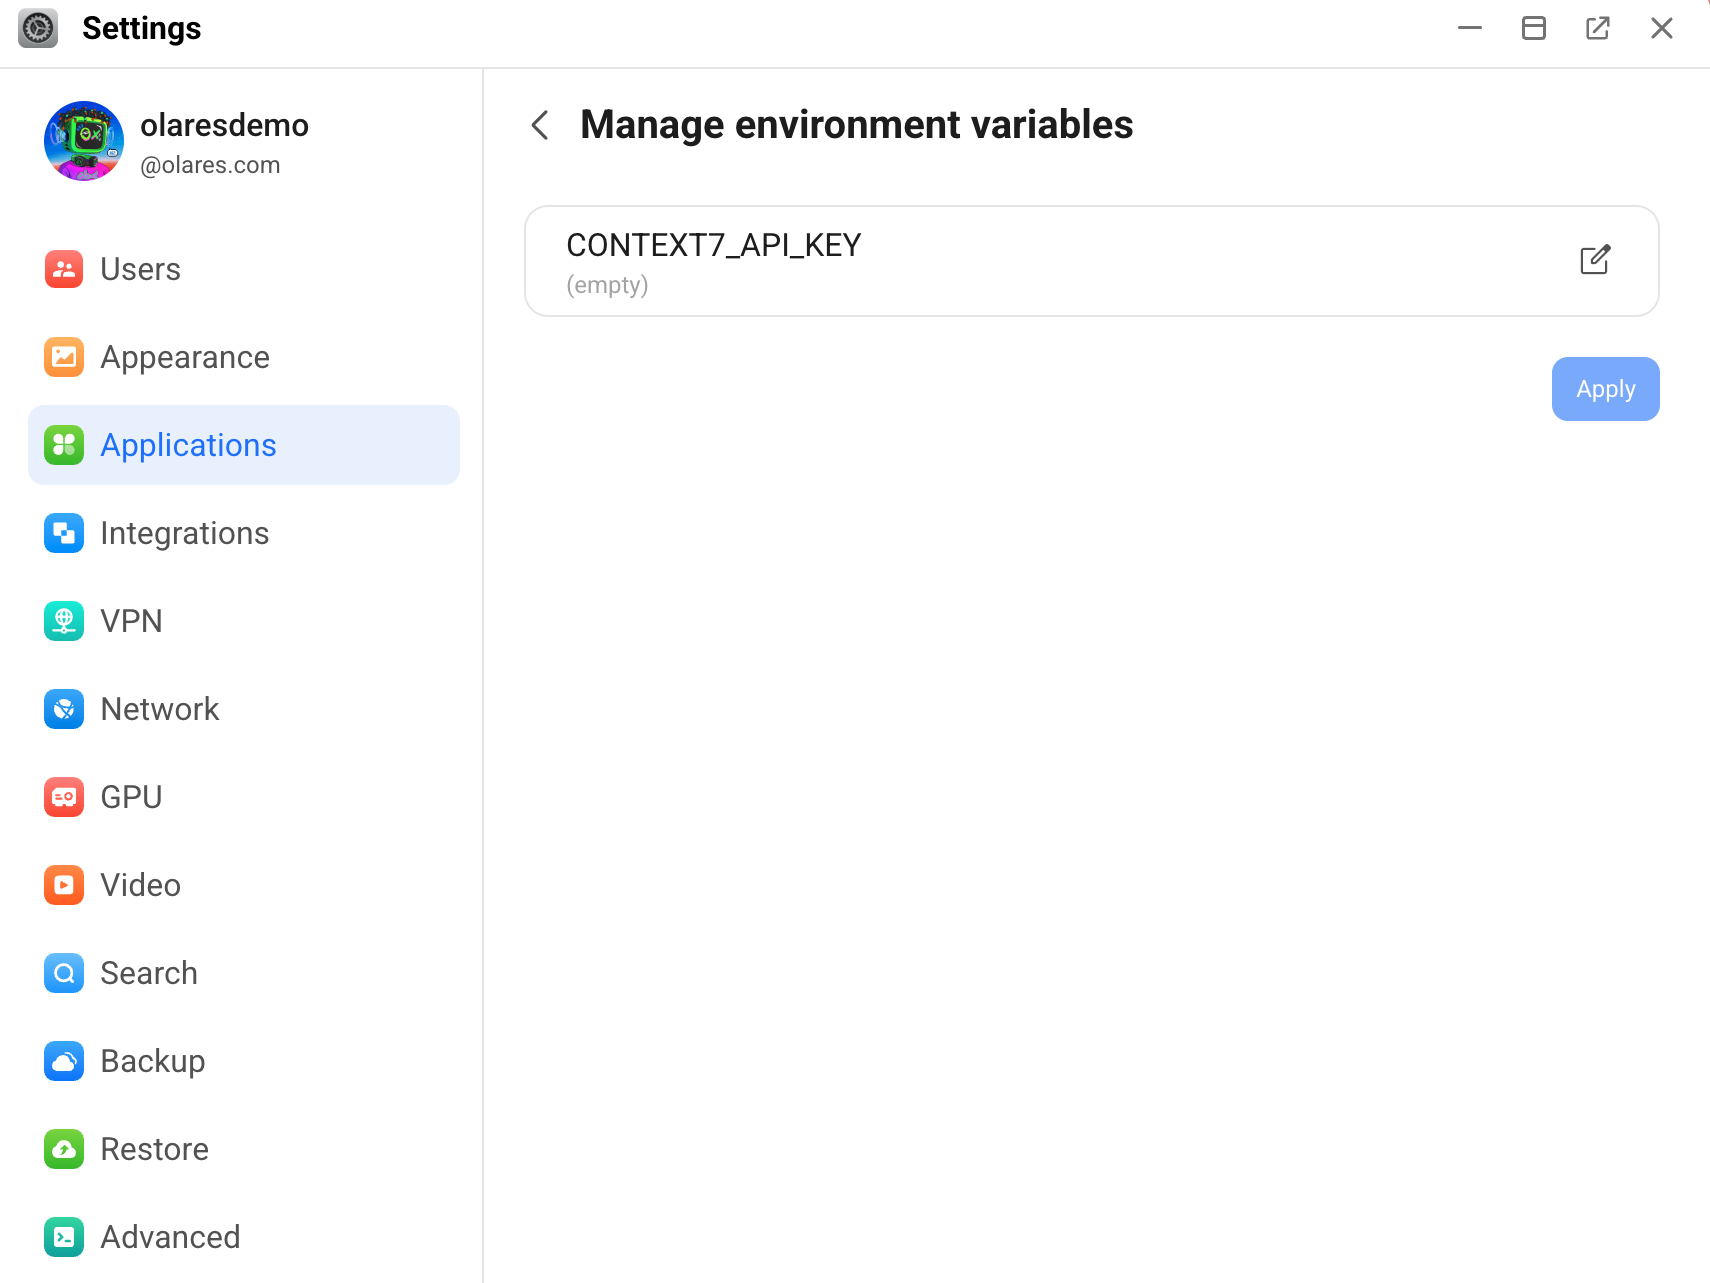The image size is (1710, 1283).
Task: Click the Search magnifier icon
Action: [x=63, y=972]
